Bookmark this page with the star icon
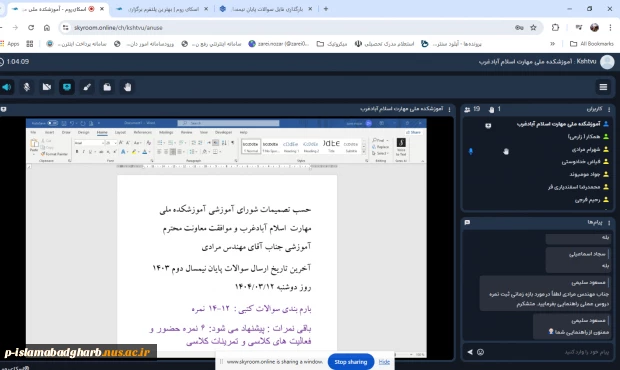This screenshot has height=370, width=620. pyautogui.click(x=533, y=27)
